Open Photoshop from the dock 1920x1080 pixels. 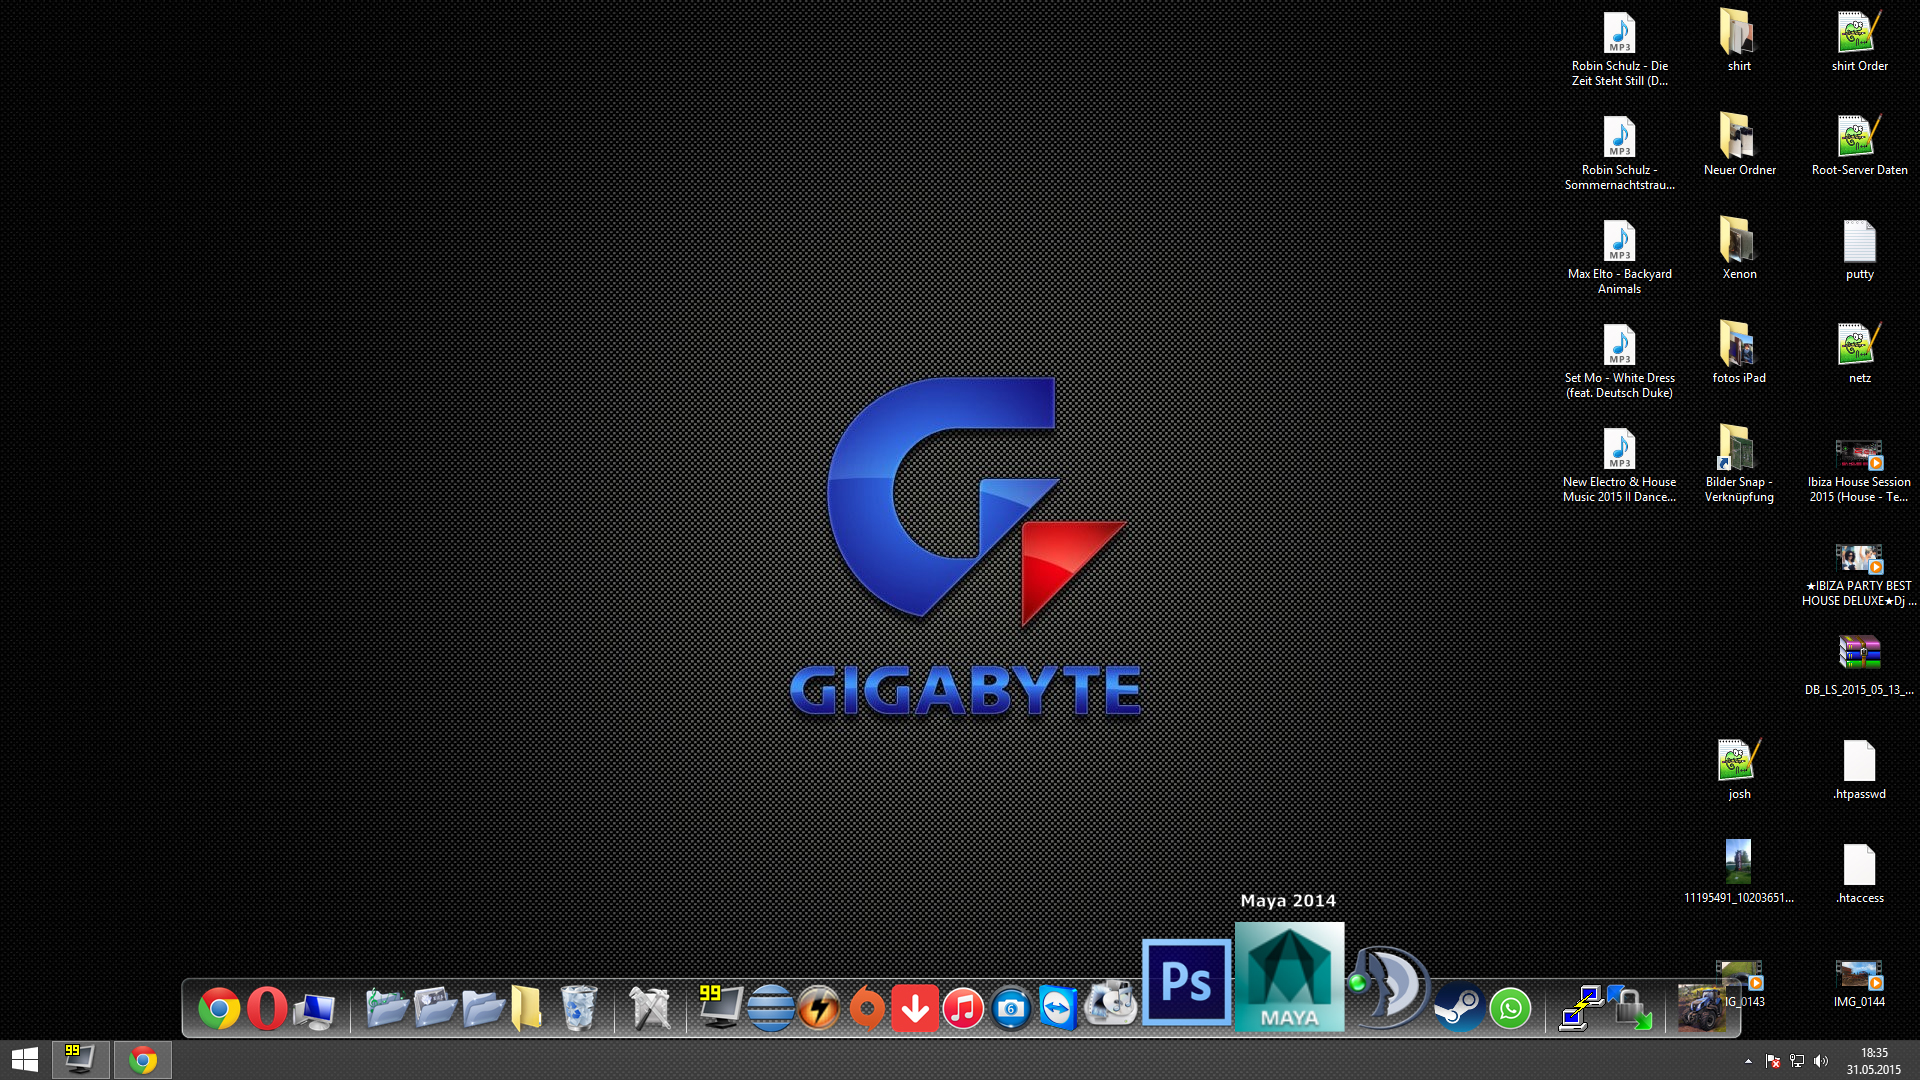click(x=1186, y=982)
